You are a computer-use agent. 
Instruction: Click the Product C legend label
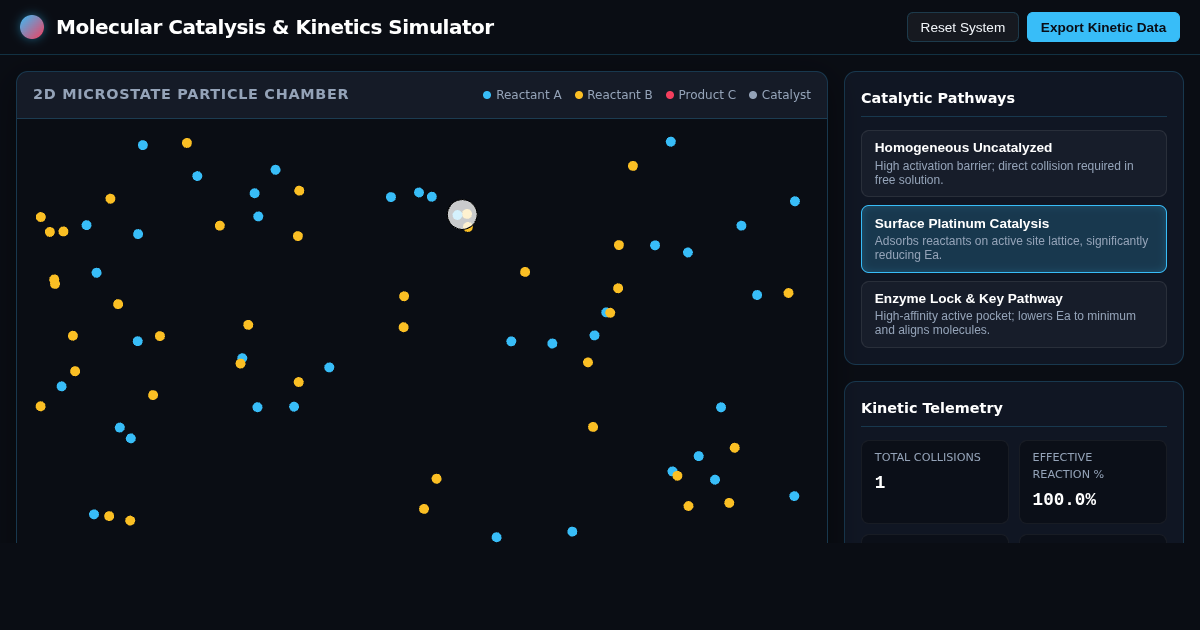[707, 95]
